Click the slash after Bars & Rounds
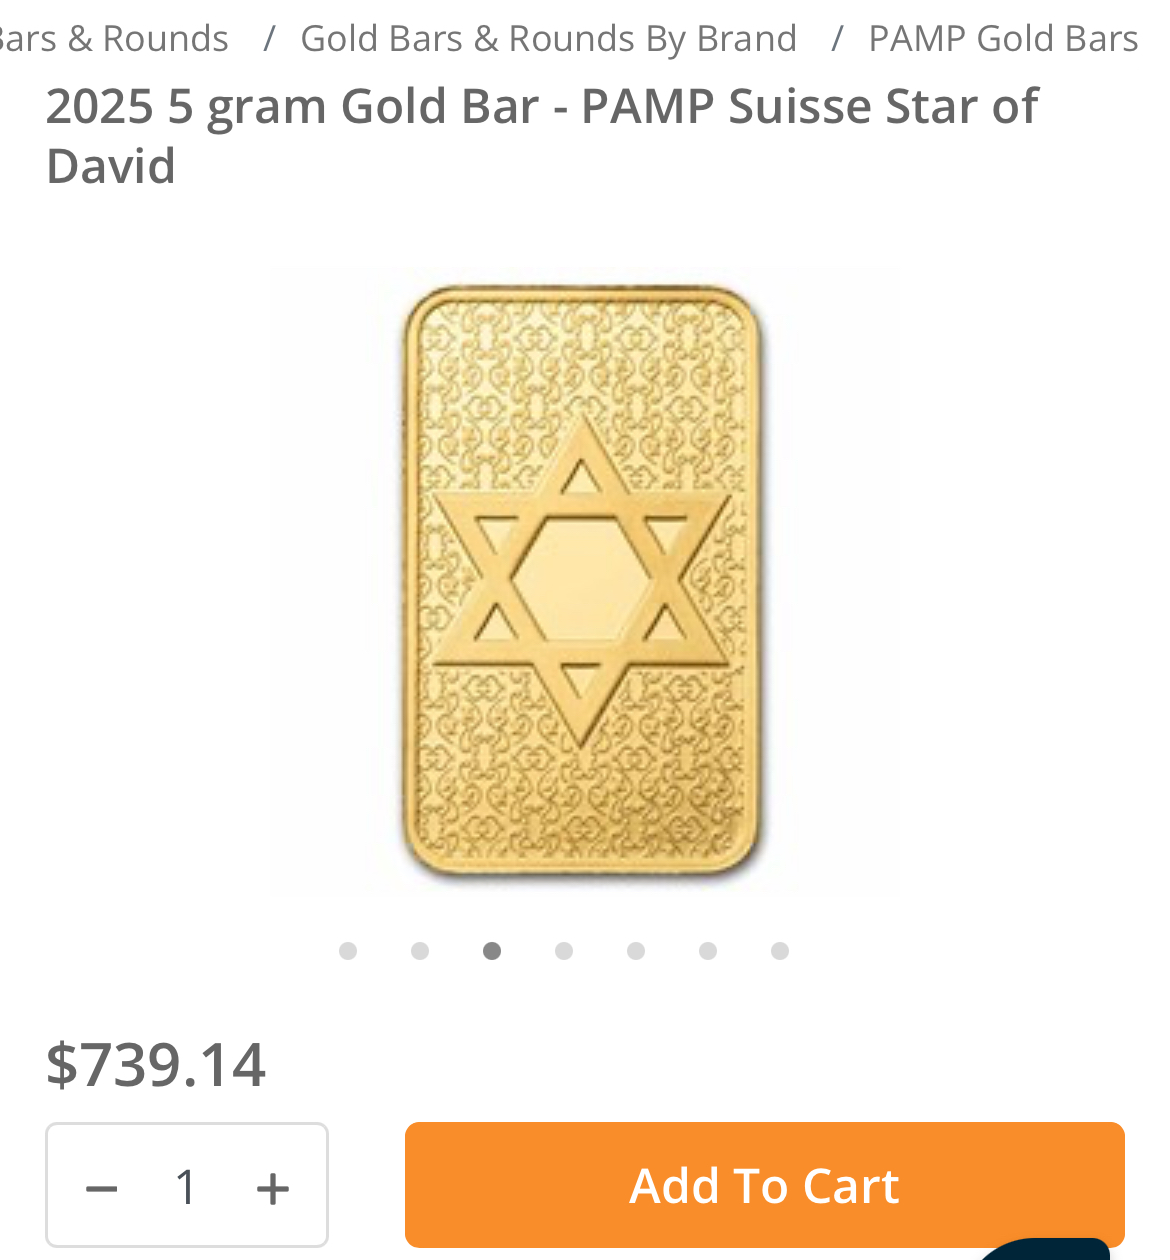 click(269, 39)
